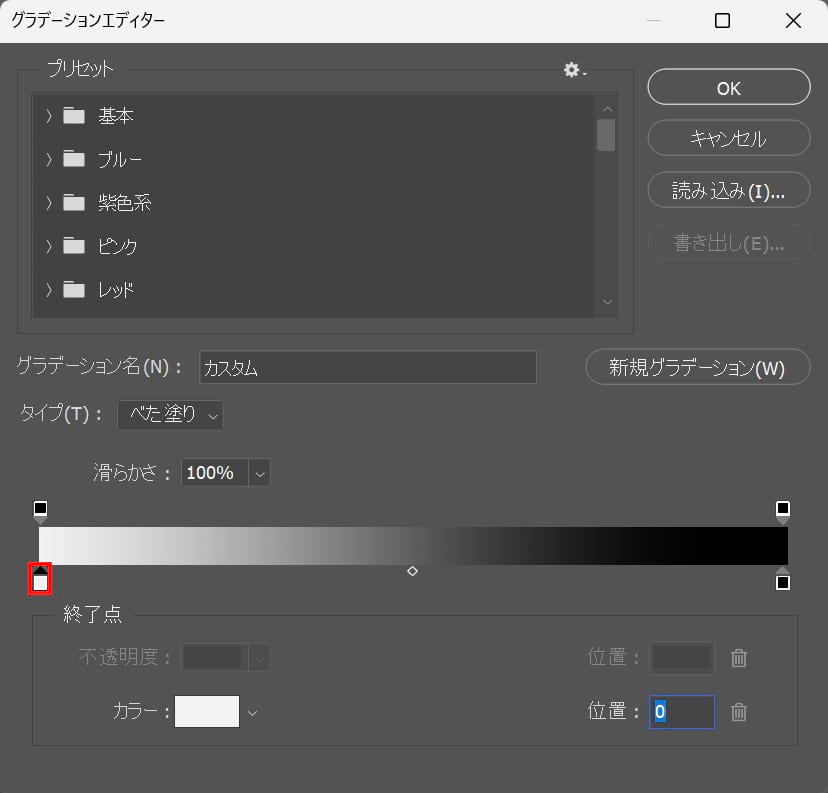Confirm the gradient with OK
828x793 pixels.
(728, 87)
